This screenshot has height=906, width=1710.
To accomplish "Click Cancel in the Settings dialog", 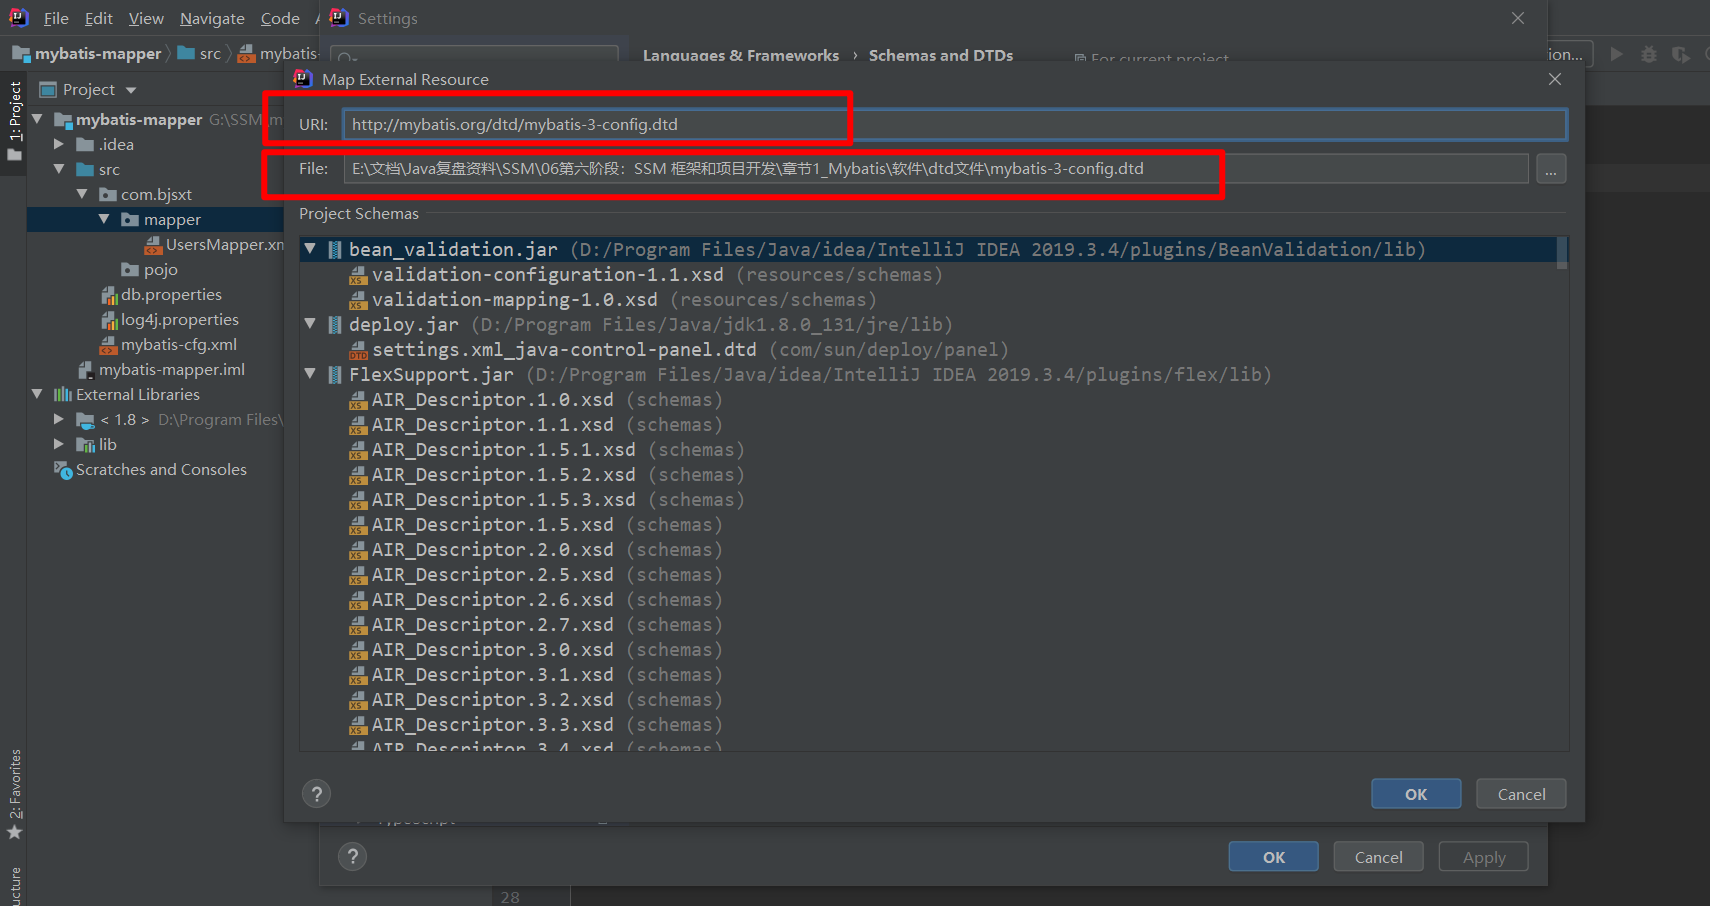I will (1378, 857).
